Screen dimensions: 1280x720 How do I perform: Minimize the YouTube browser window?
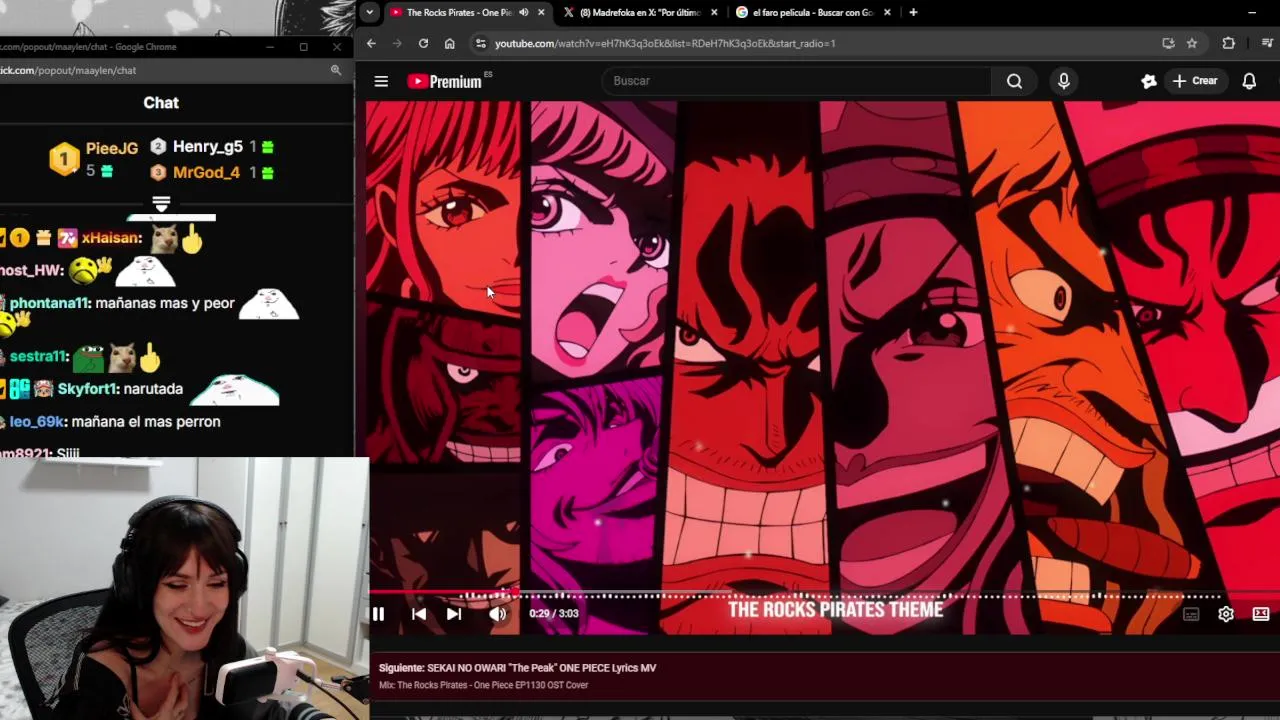[x=1252, y=12]
